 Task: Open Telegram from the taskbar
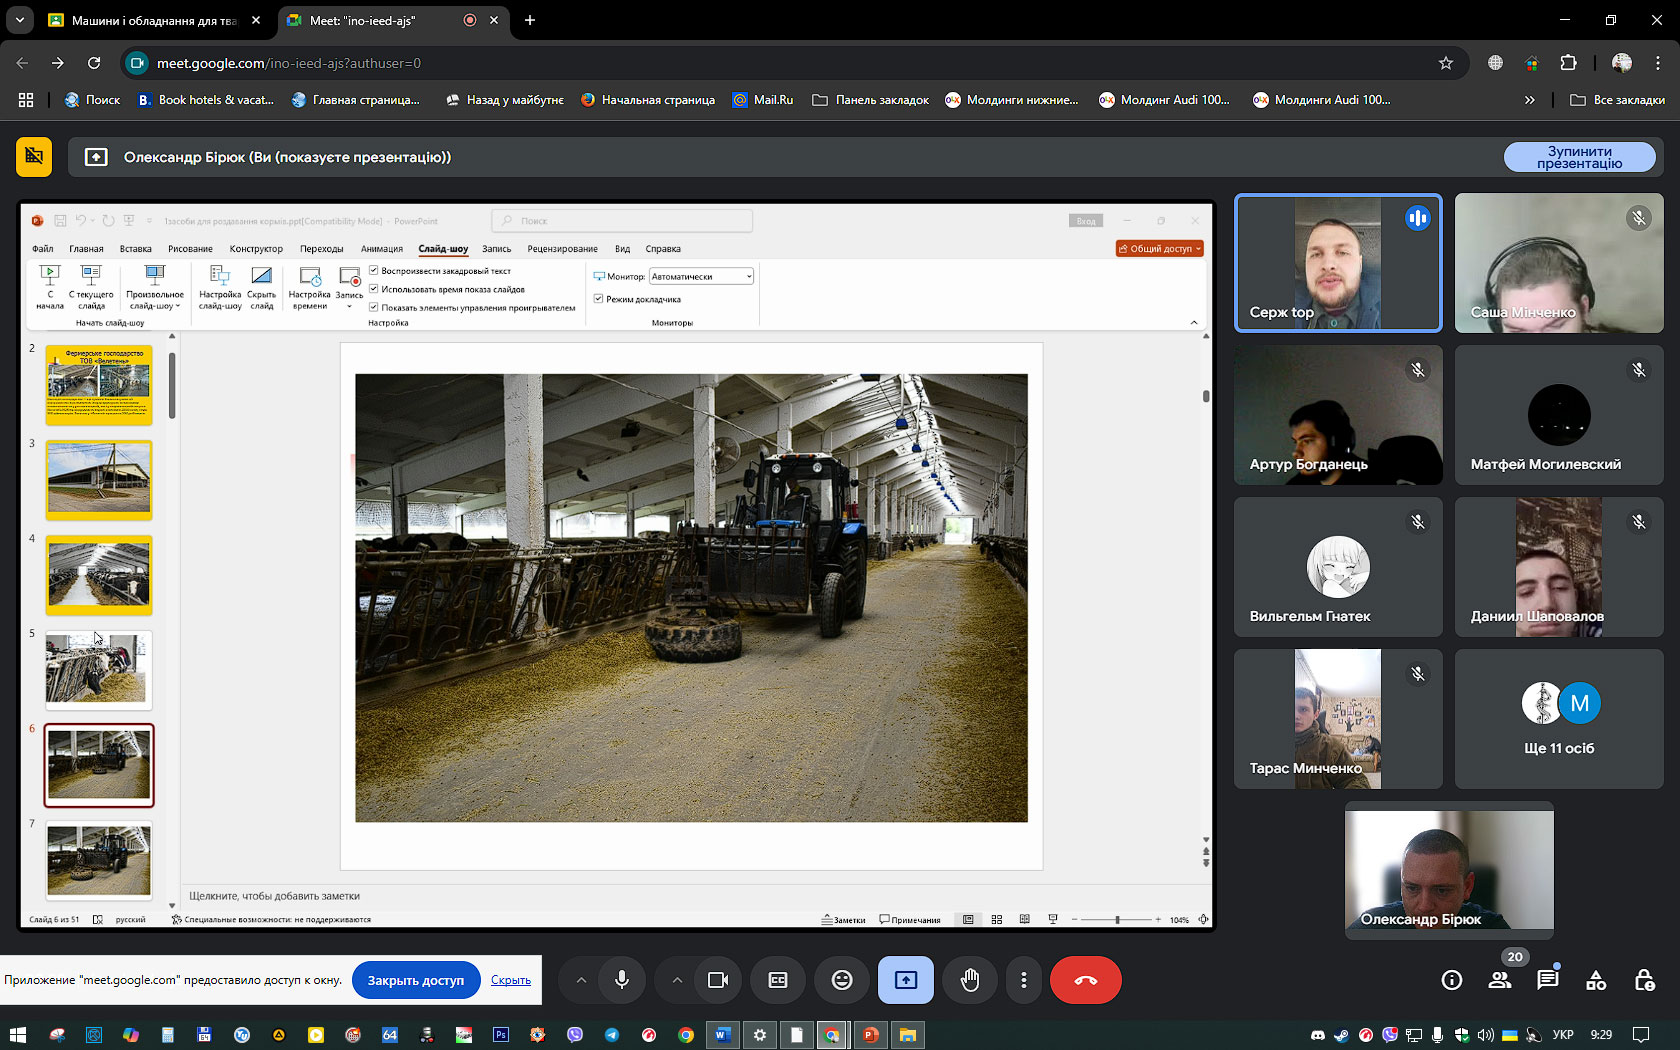tap(612, 1035)
